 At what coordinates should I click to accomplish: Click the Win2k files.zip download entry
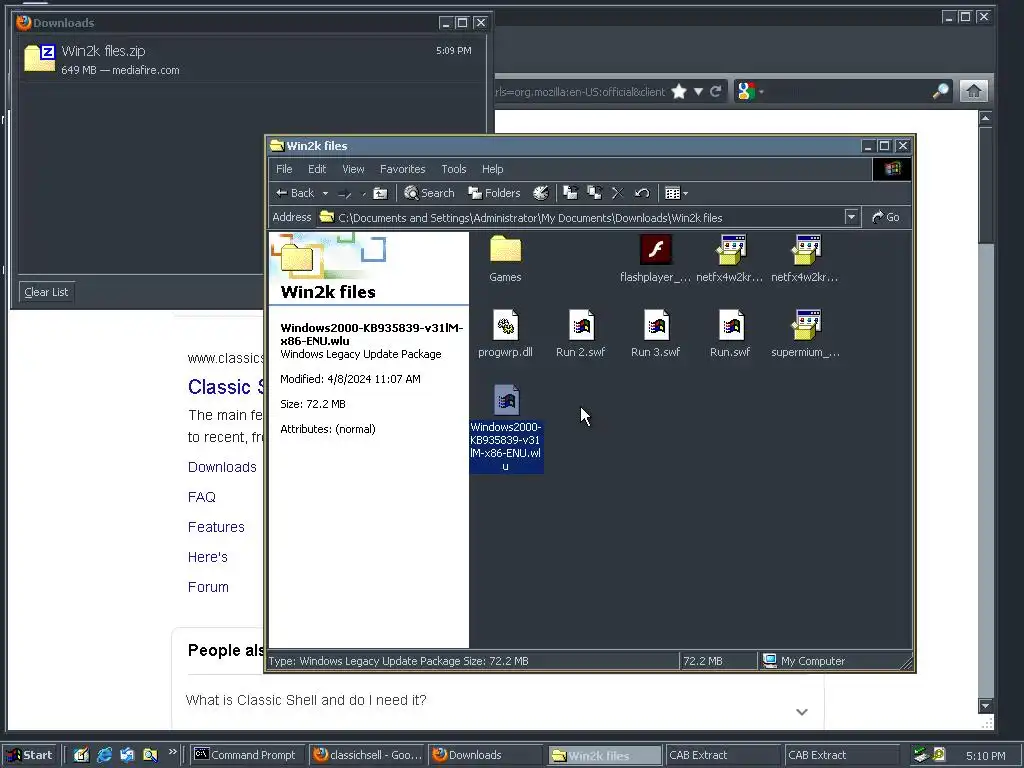click(x=250, y=59)
